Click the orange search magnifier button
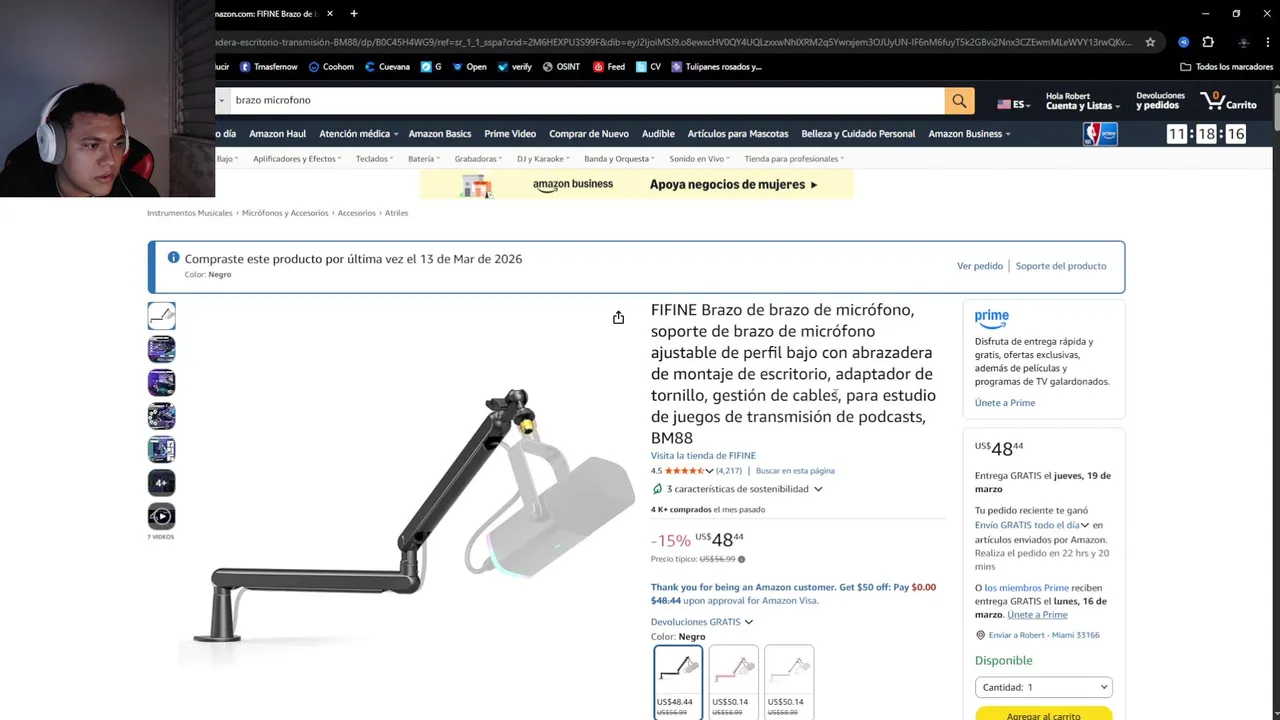This screenshot has width=1280, height=720. 959,101
